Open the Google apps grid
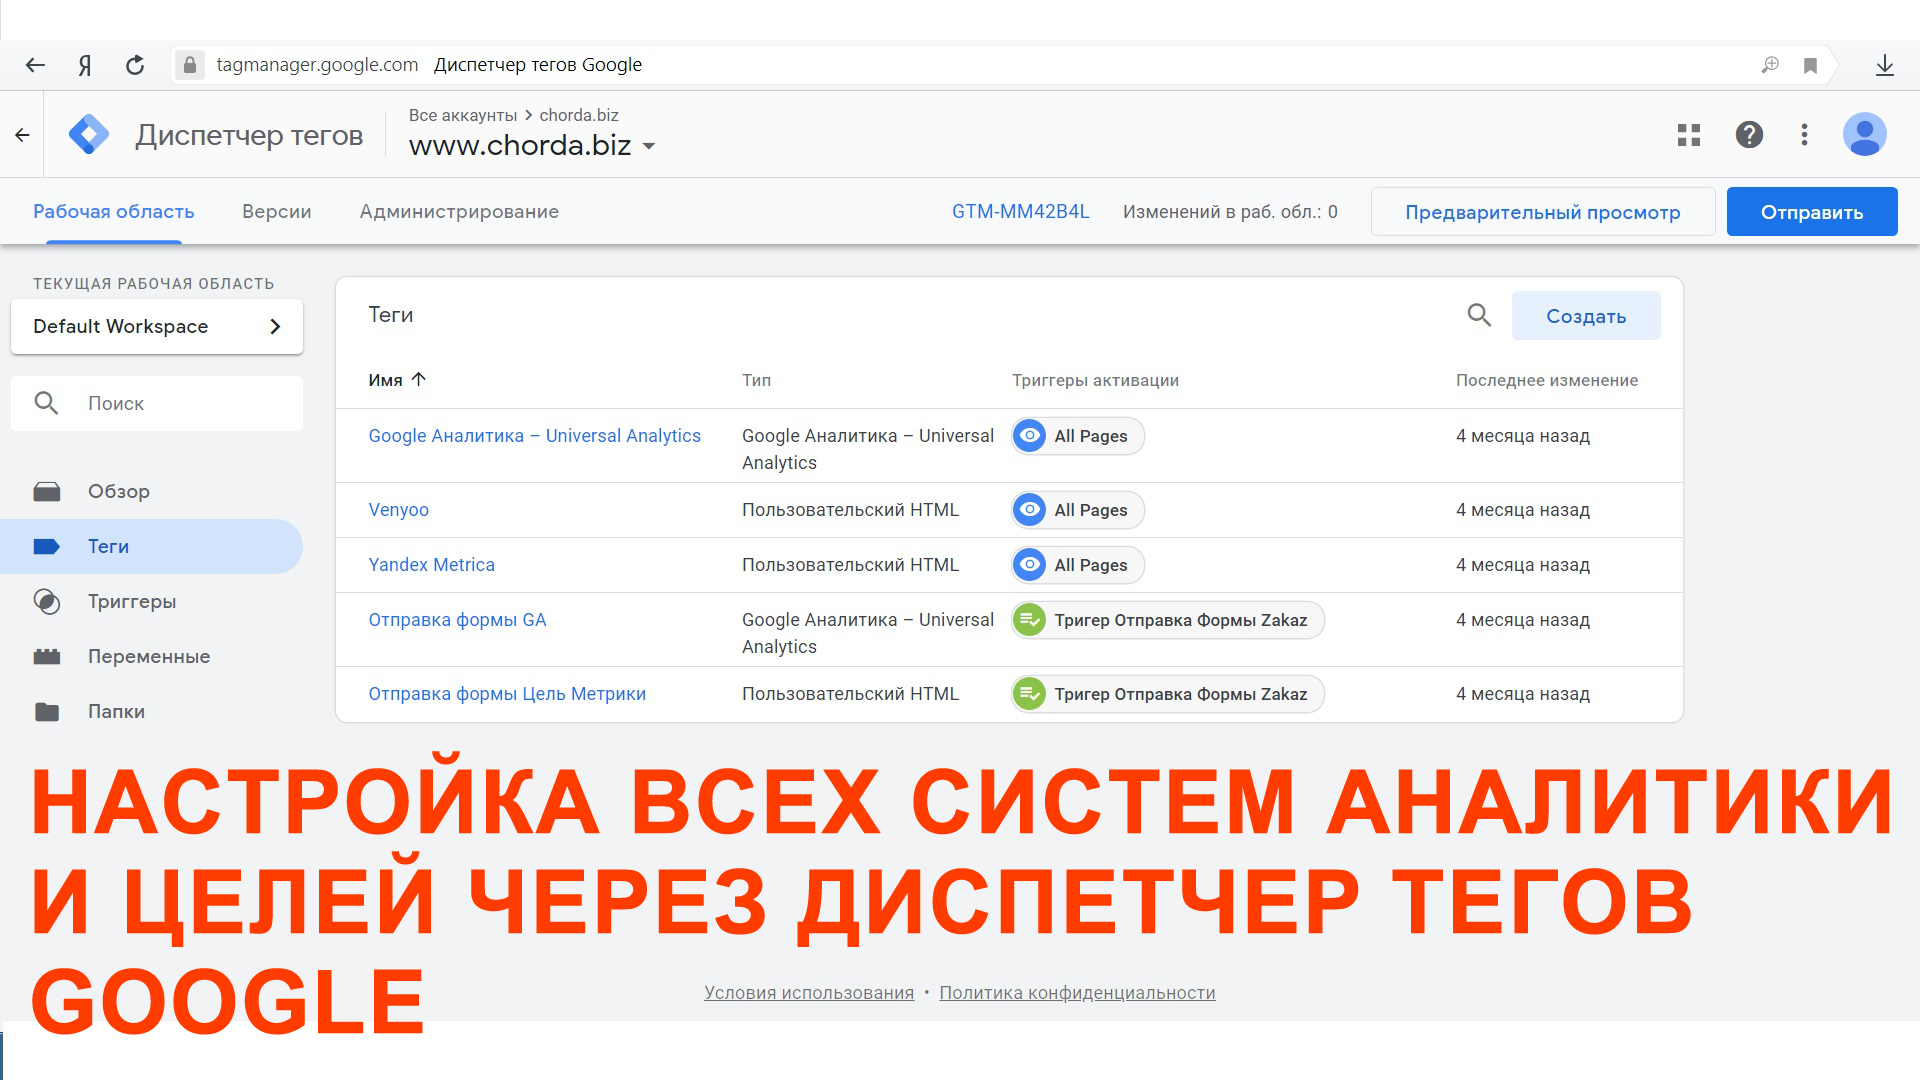This screenshot has height=1080, width=1920. [1689, 135]
